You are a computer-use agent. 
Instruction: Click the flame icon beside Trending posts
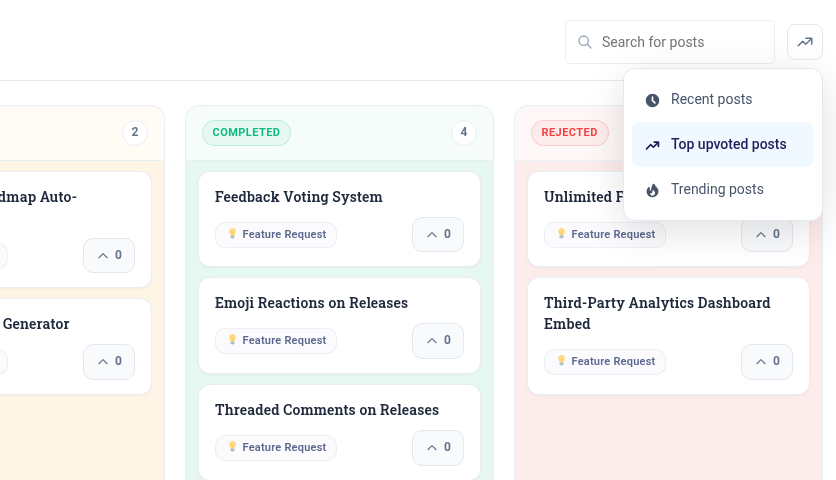[x=652, y=190]
